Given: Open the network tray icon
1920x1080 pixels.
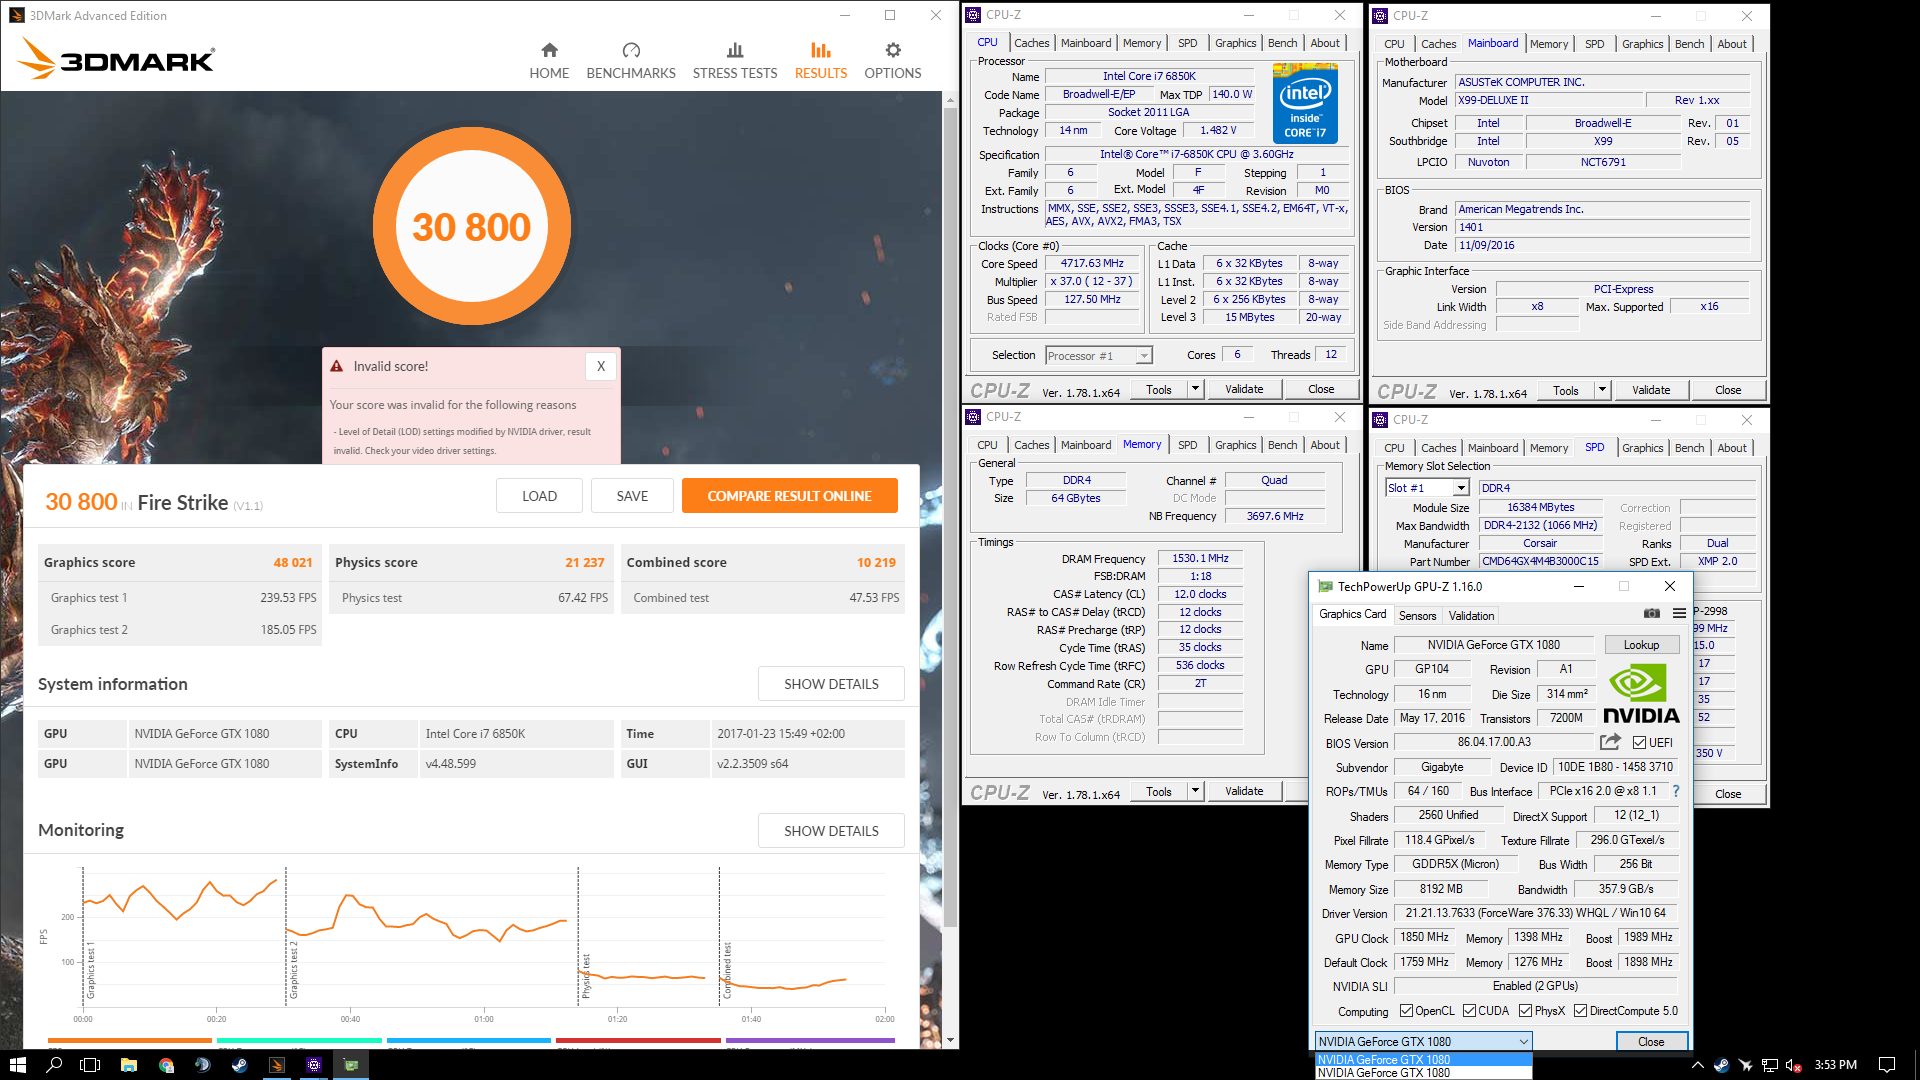Looking at the screenshot, I should (1769, 1065).
